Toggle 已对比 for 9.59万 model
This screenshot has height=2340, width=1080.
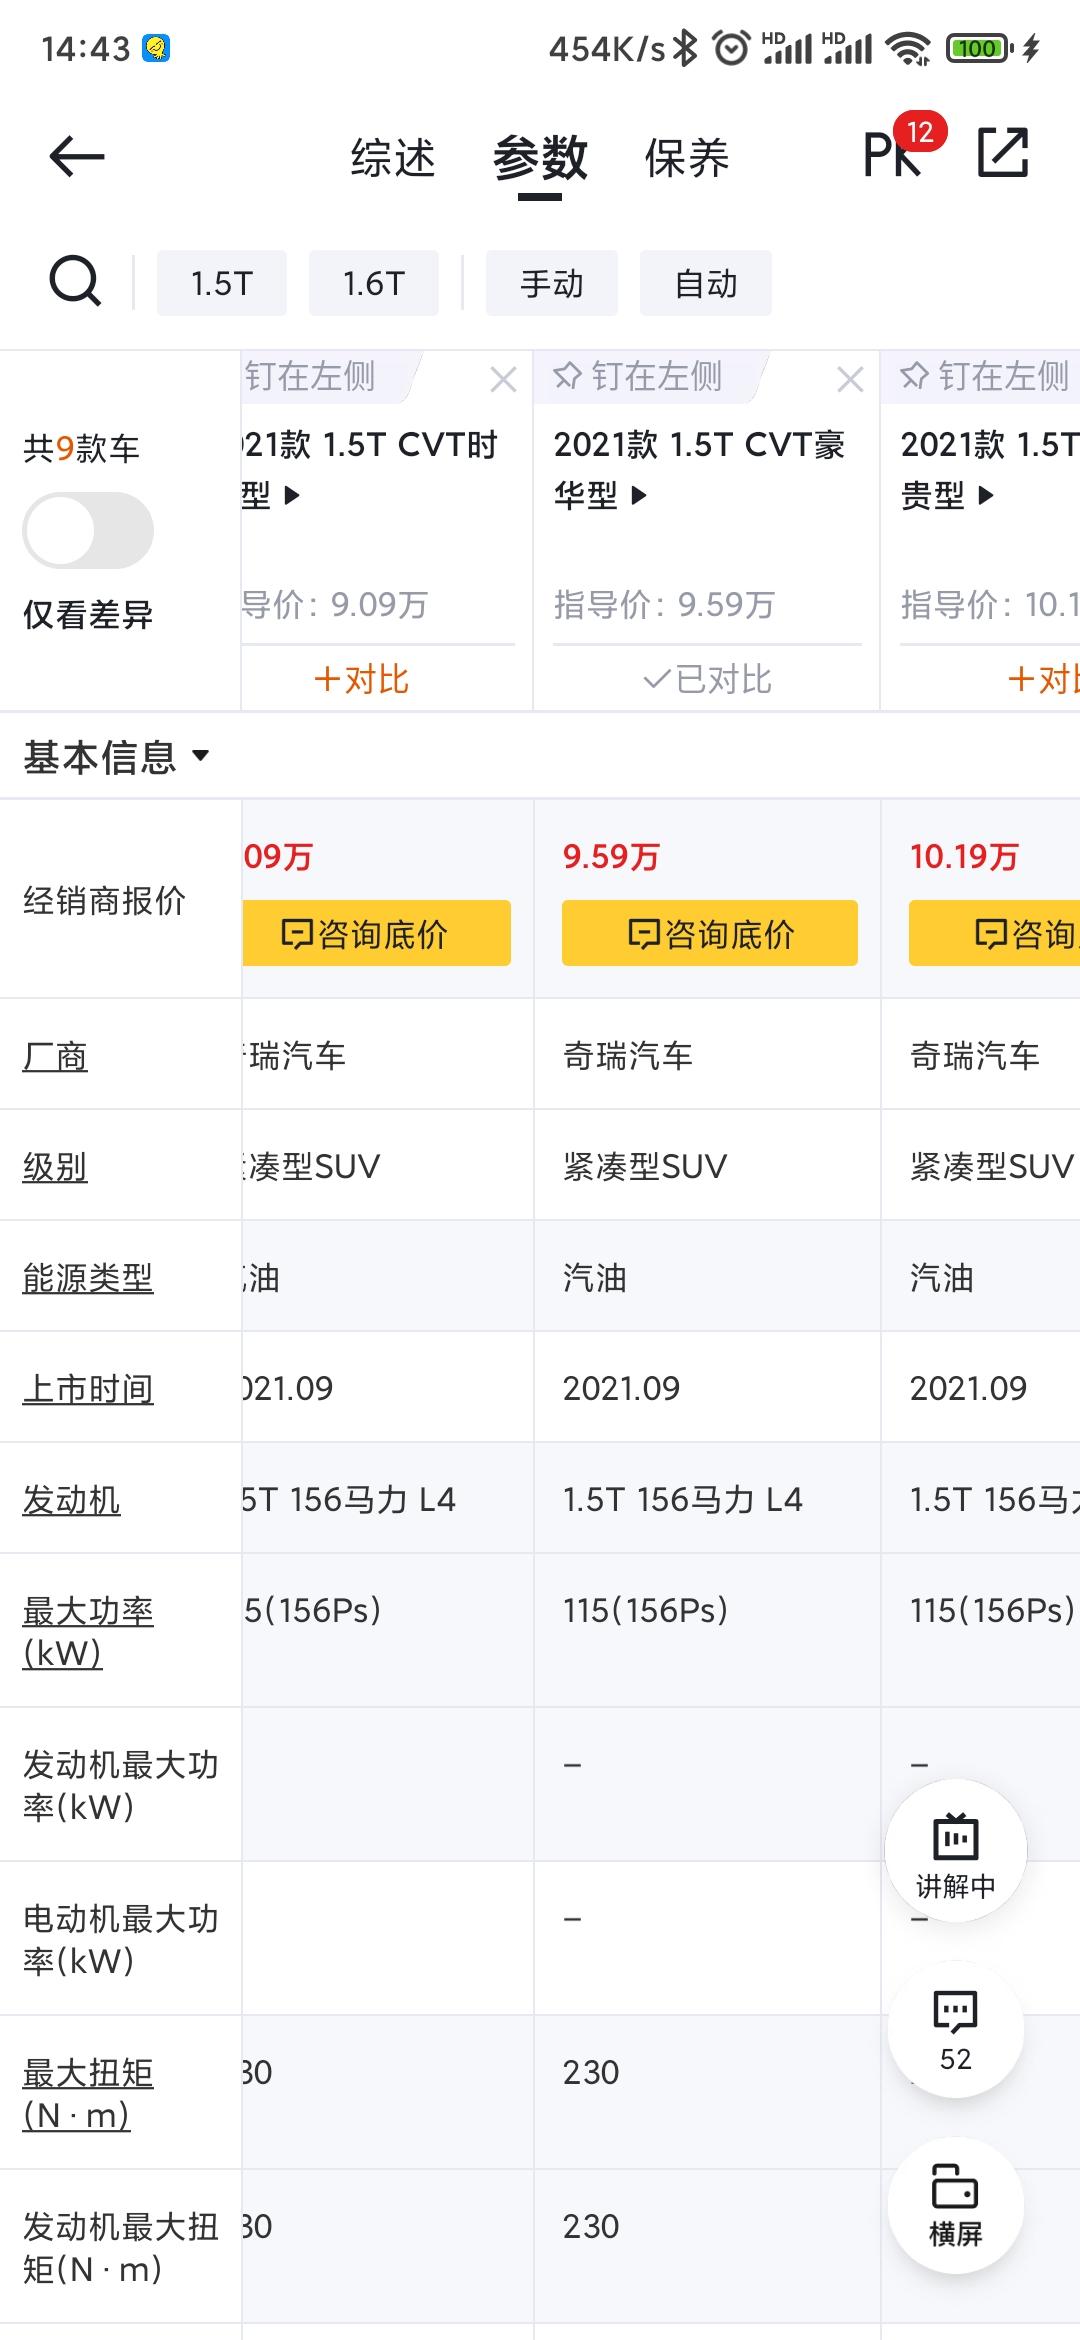[707, 680]
